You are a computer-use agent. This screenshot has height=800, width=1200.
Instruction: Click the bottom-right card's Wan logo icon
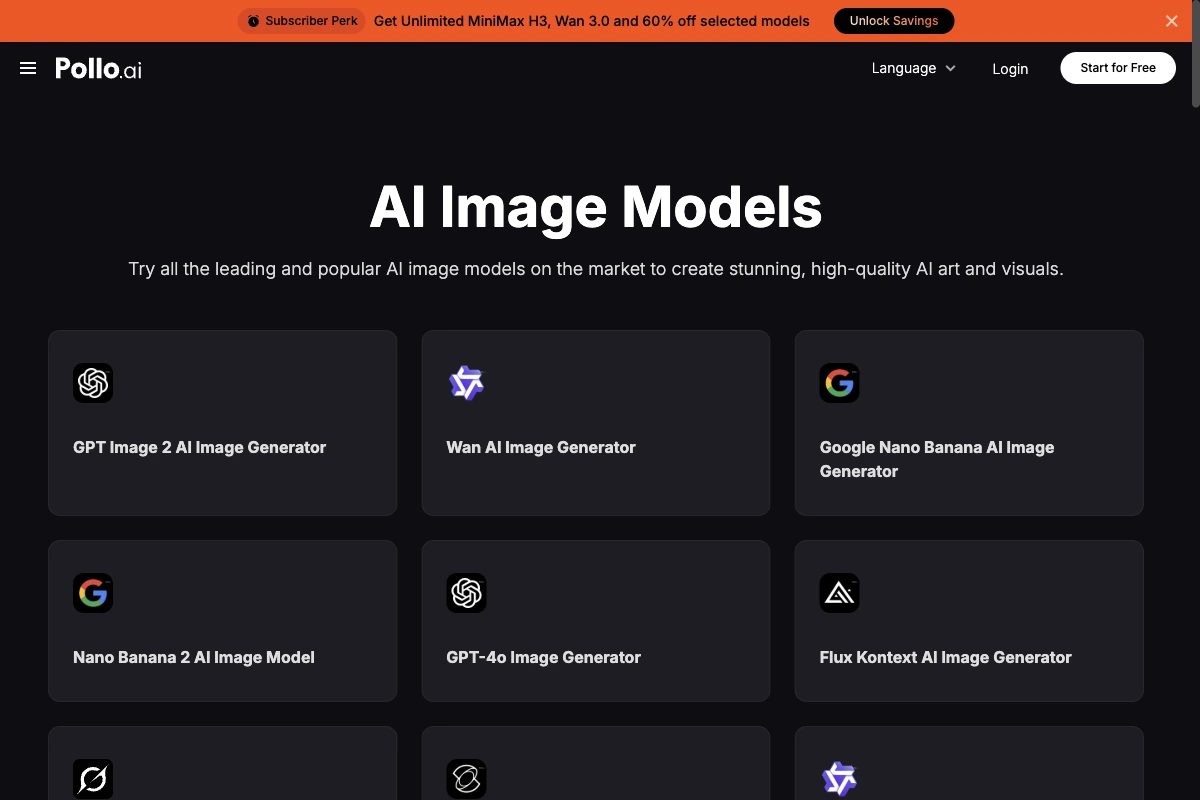[839, 779]
